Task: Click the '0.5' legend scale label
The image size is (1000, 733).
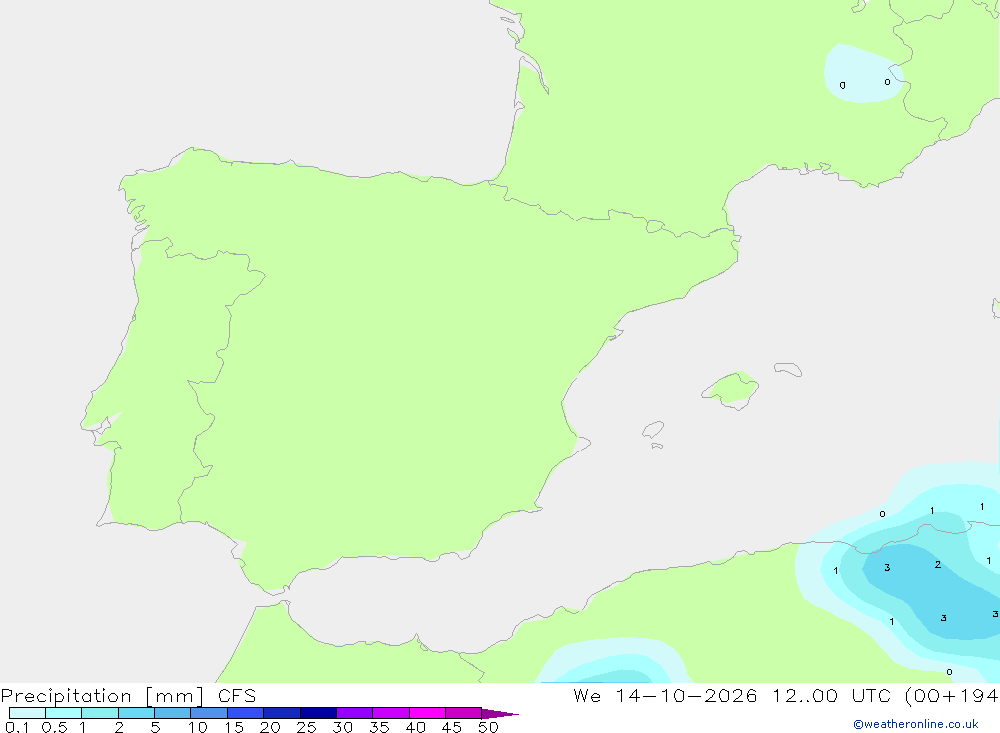Action: tap(54, 727)
